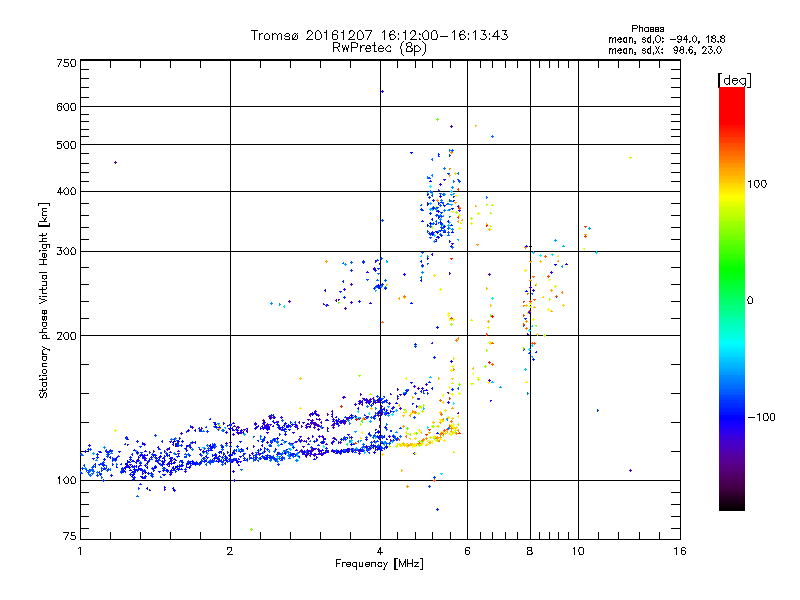Click the x-axis label '2'
This screenshot has width=800, height=600.
tap(230, 551)
